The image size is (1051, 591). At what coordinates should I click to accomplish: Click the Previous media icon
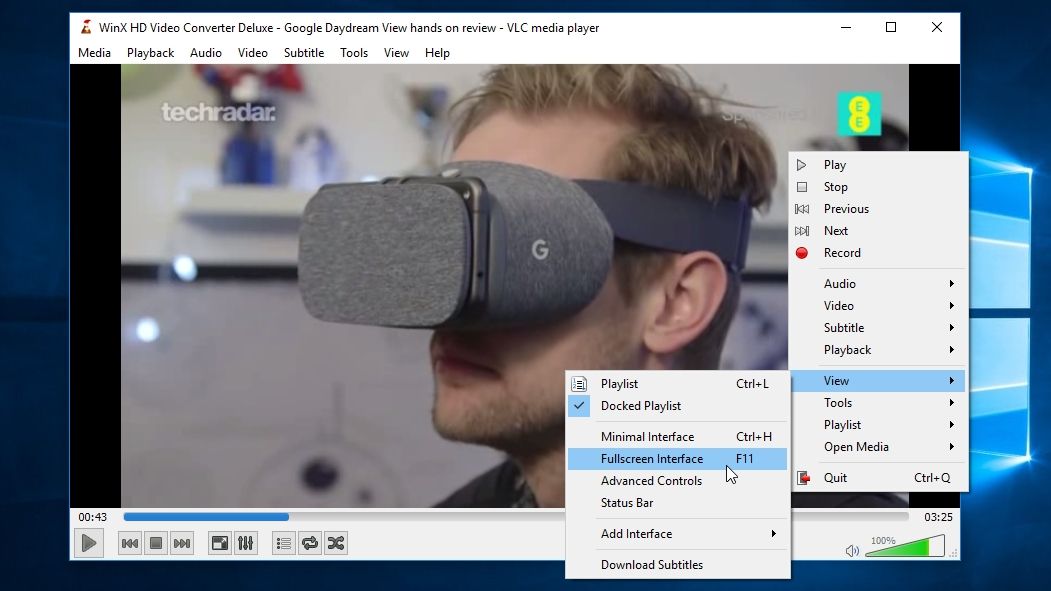129,543
